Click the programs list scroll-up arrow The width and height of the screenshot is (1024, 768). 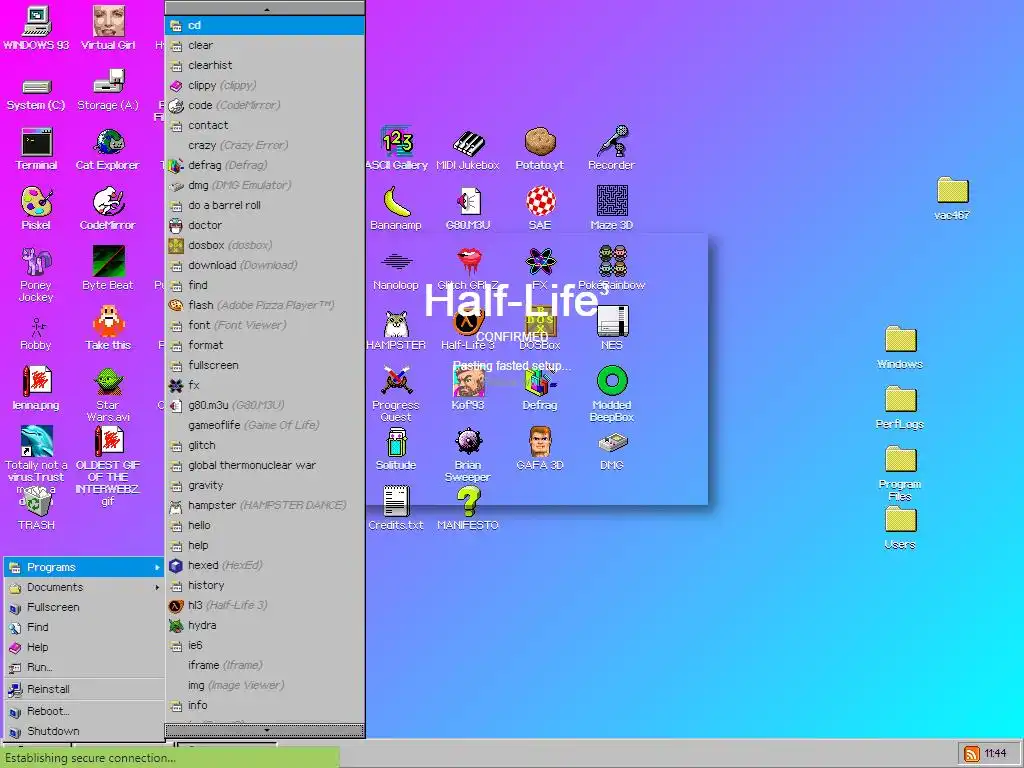(265, 8)
